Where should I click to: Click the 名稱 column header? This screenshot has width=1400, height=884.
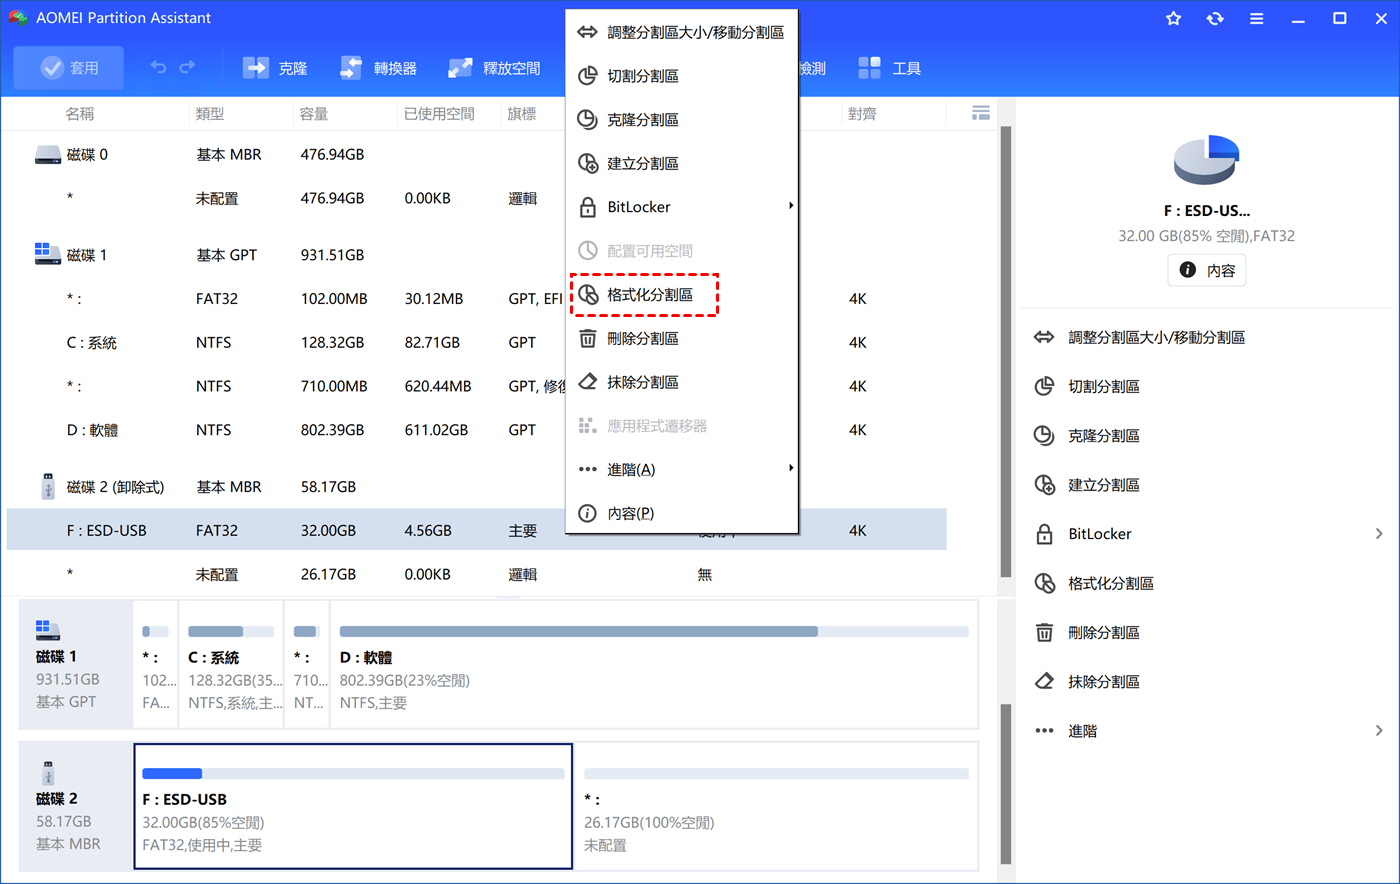80,114
